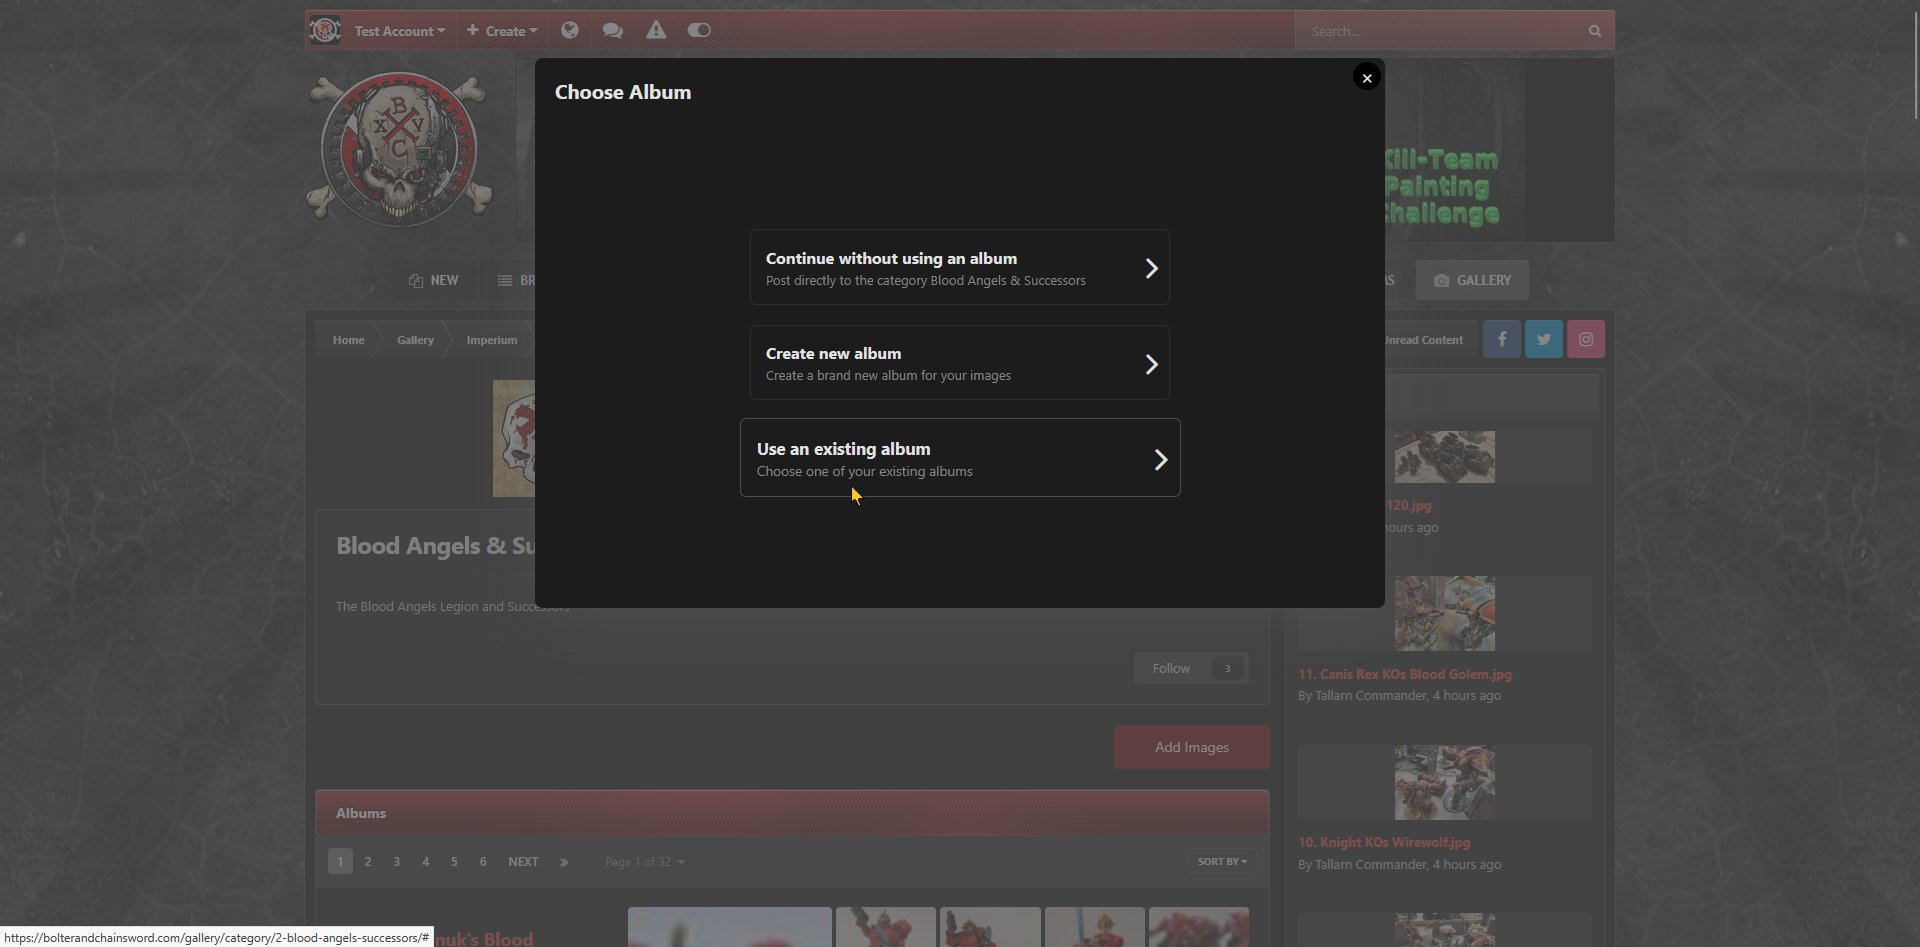Select Continue without using an album
Screen dimensions: 1920x947
960,268
